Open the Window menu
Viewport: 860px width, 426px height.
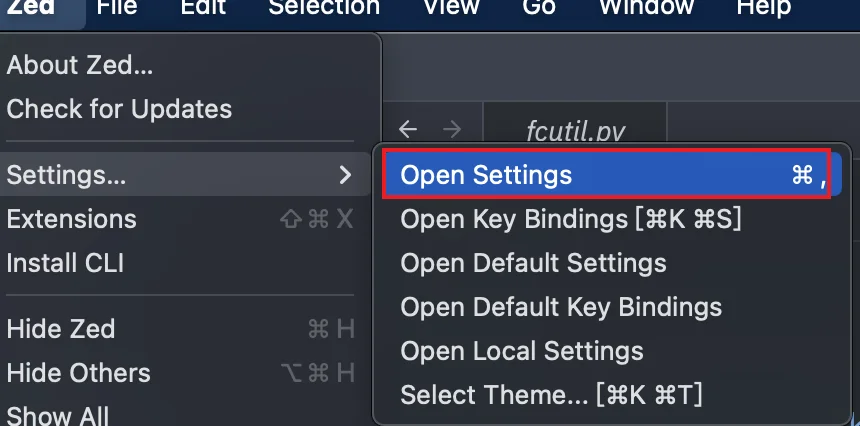tap(646, 8)
